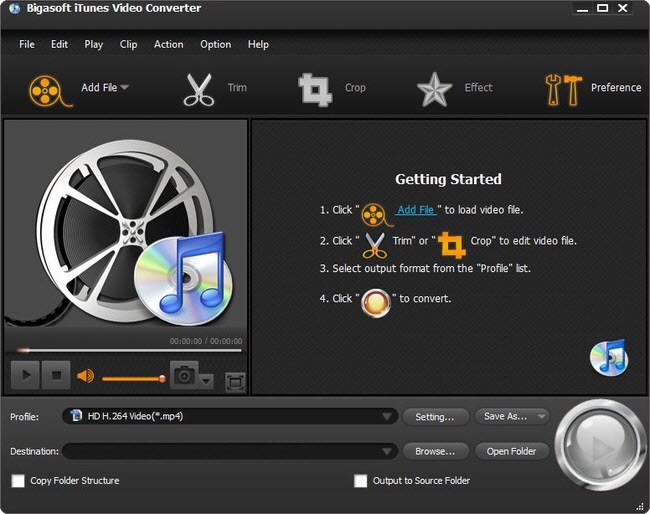Toggle full screen preview icon
The height and width of the screenshot is (514, 650).
pyautogui.click(x=235, y=382)
